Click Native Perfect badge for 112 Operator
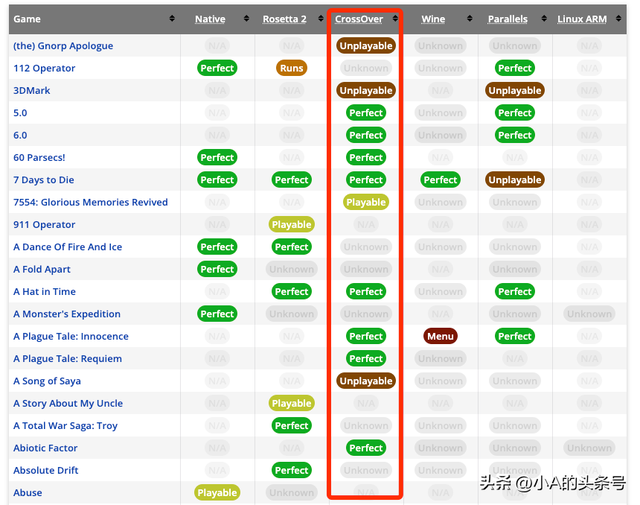This screenshot has width=640, height=505. coord(217,68)
